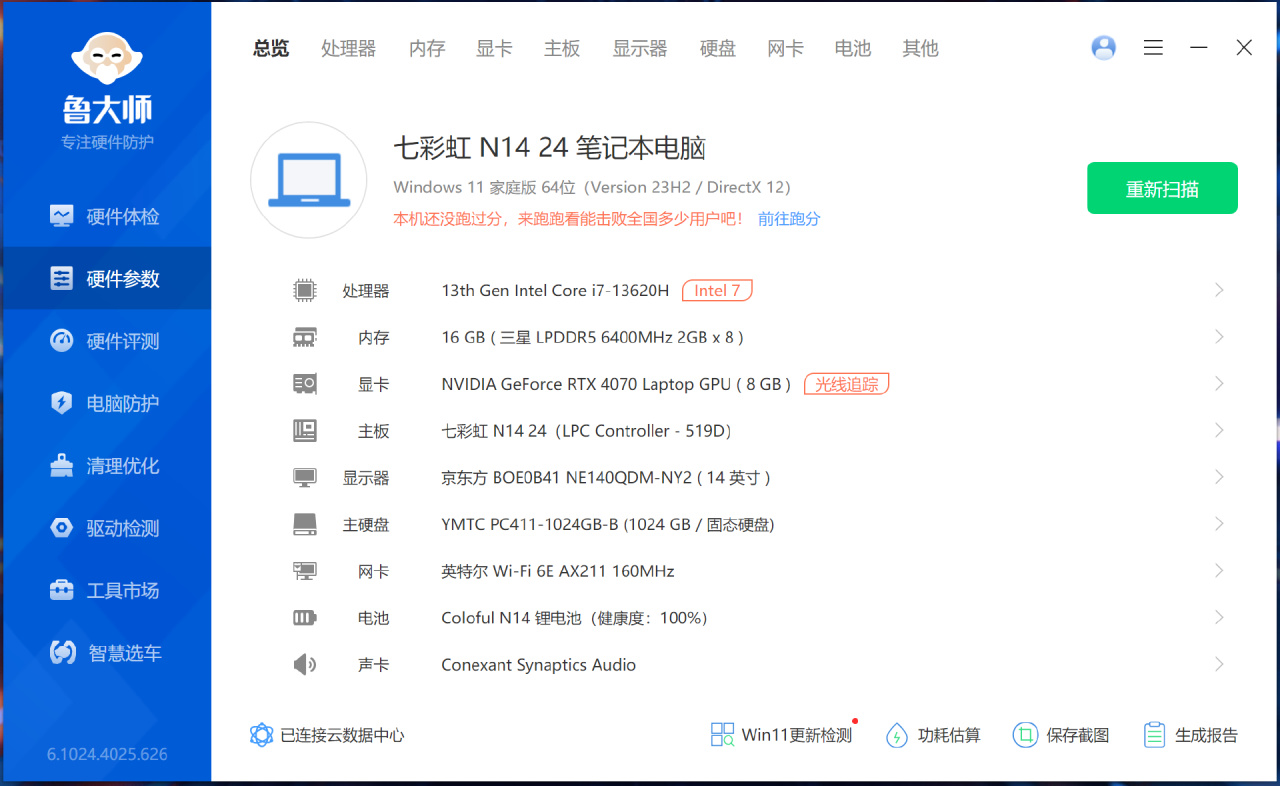Expand the 电池 row chevron

pos(1219,618)
